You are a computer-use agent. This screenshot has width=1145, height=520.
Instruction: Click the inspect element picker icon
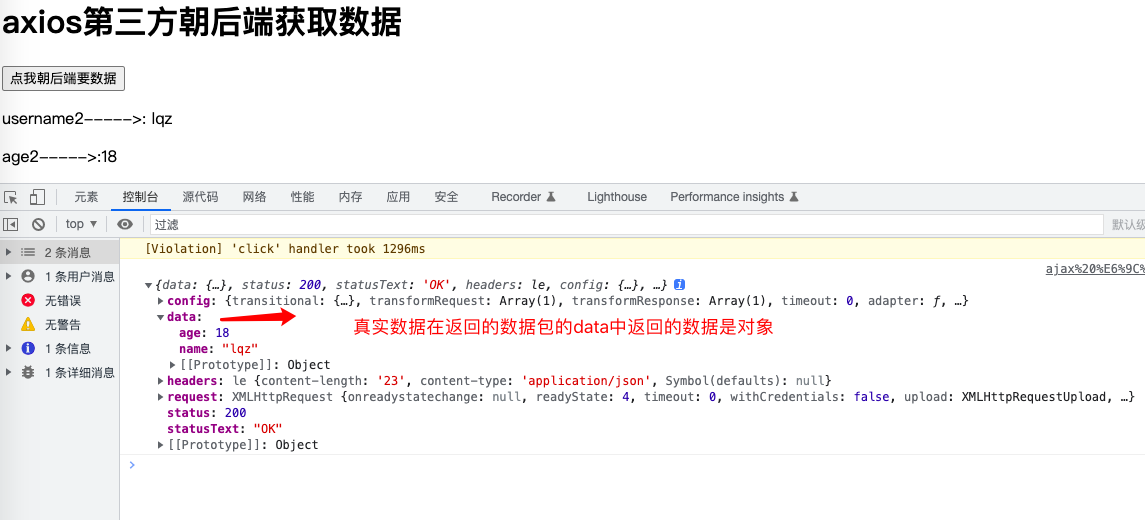(x=11, y=197)
